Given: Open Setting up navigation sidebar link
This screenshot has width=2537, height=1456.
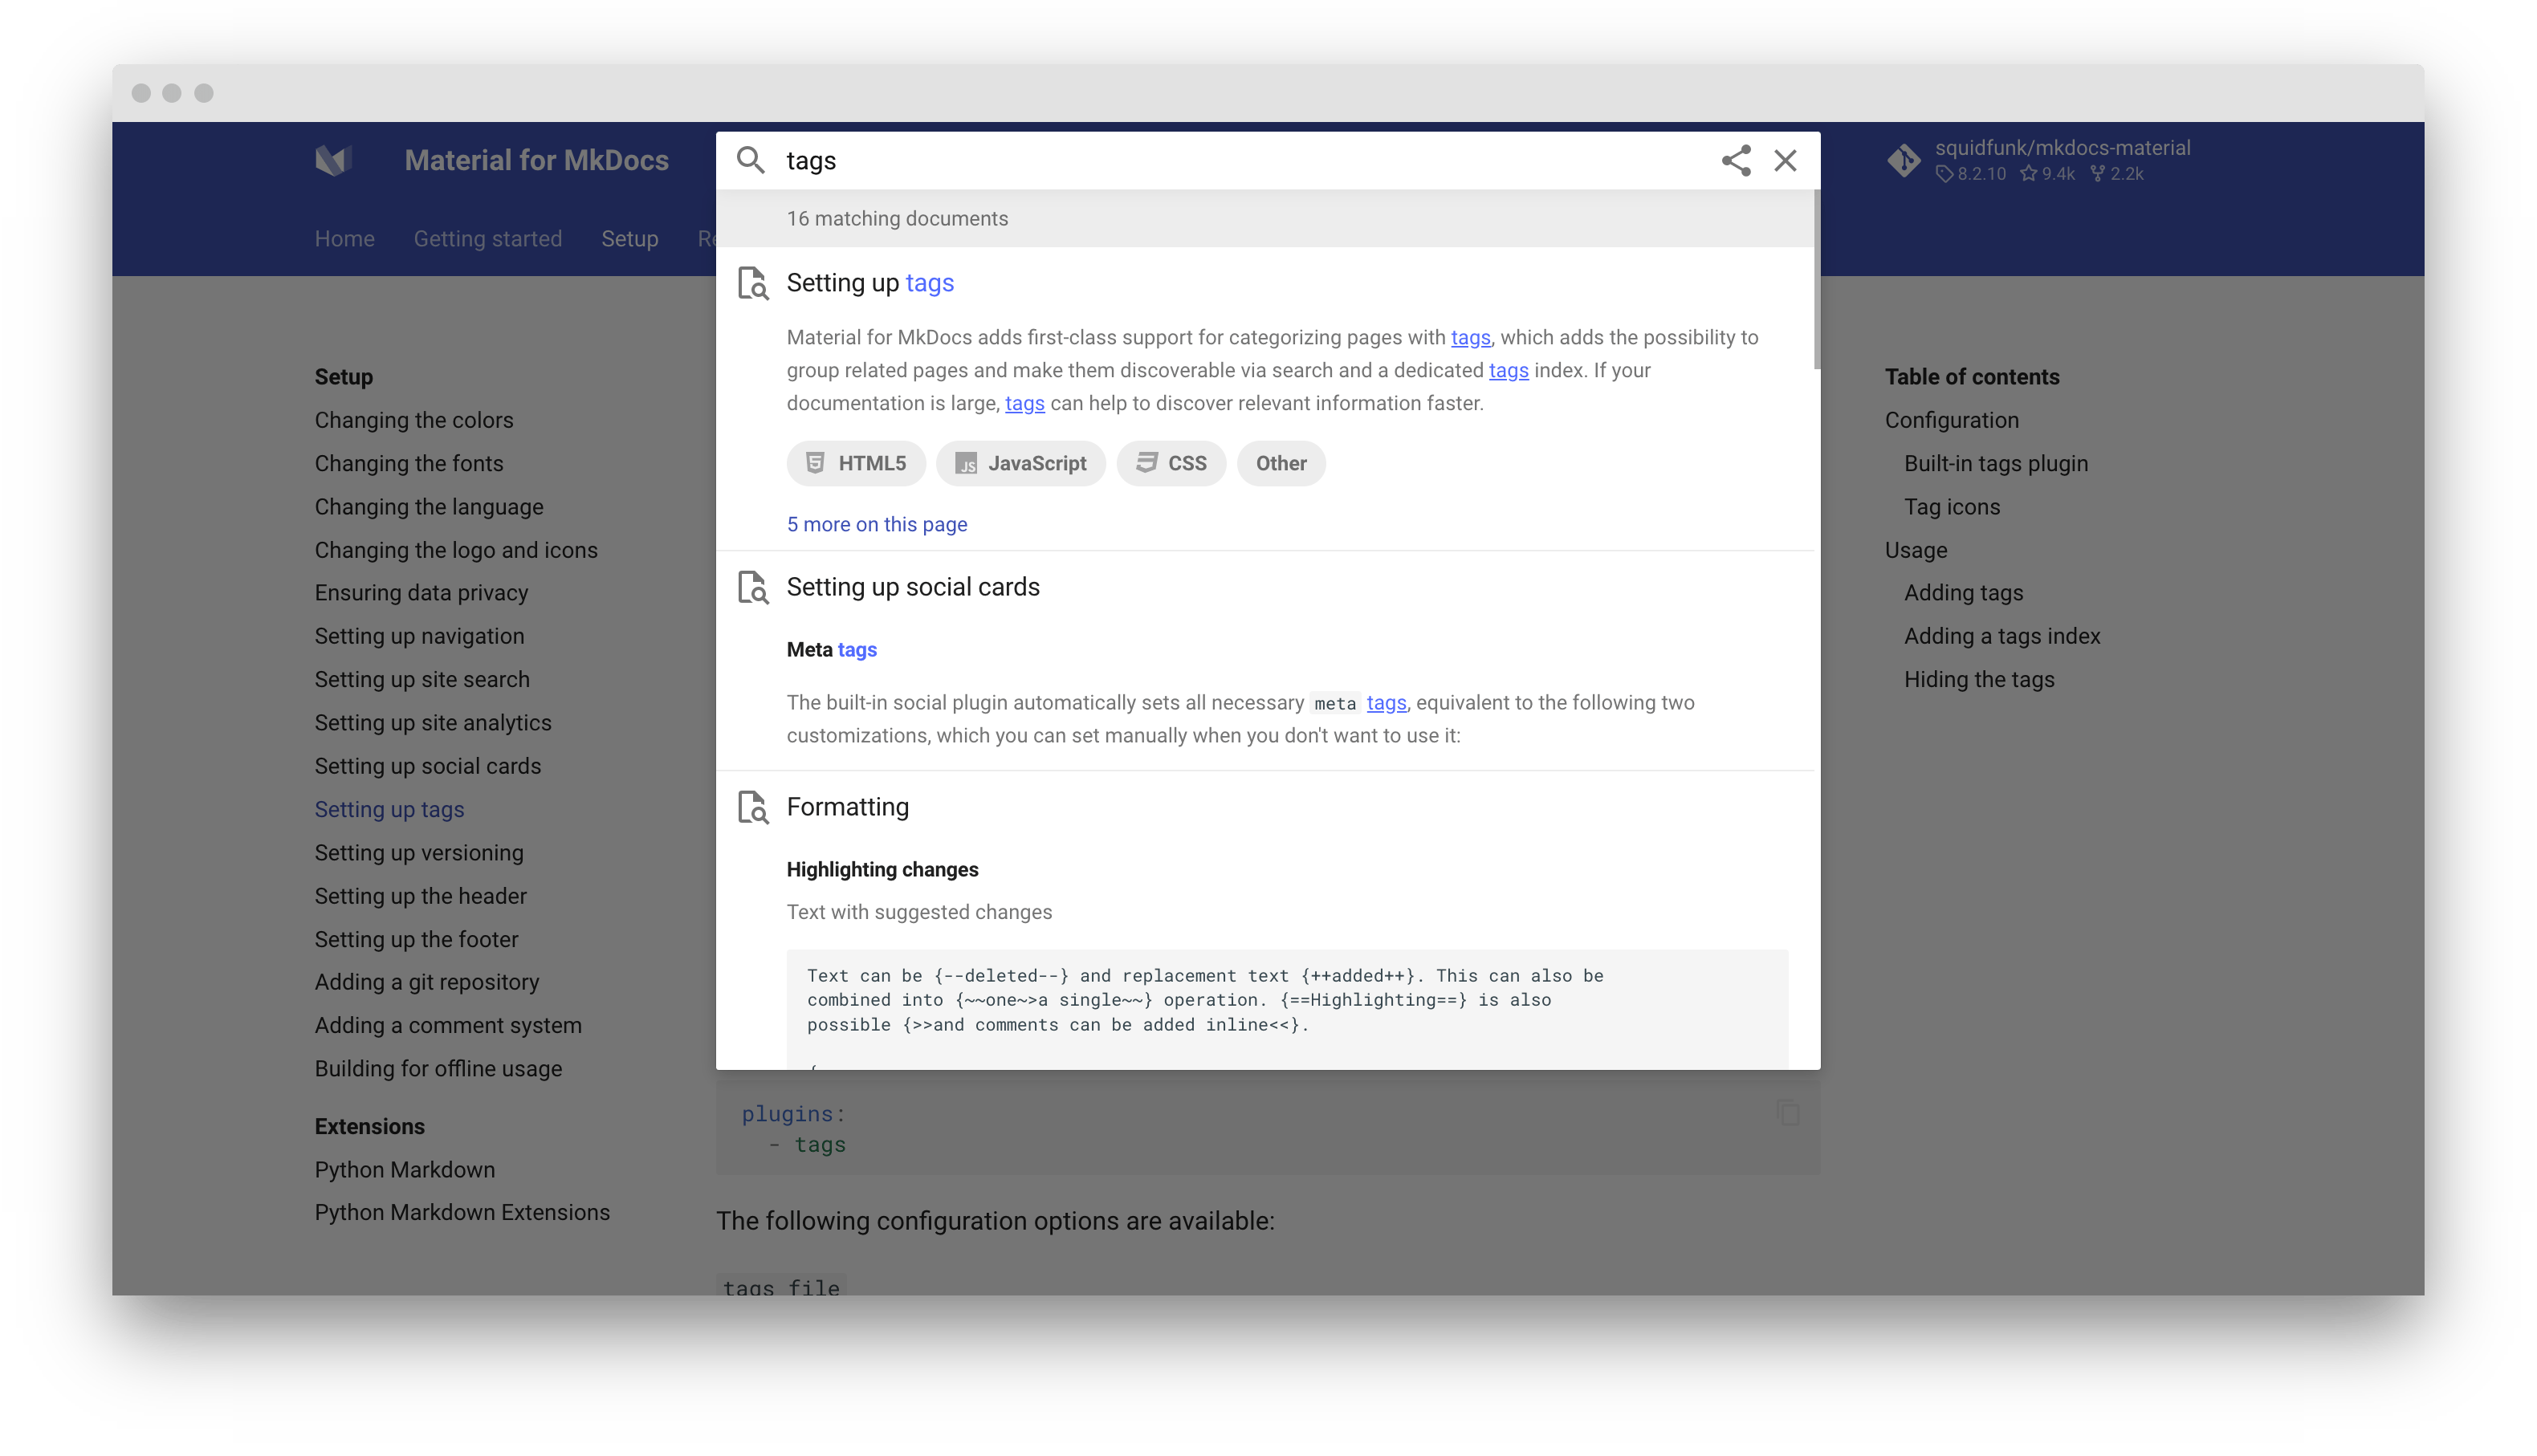Looking at the screenshot, I should pyautogui.click(x=419, y=636).
